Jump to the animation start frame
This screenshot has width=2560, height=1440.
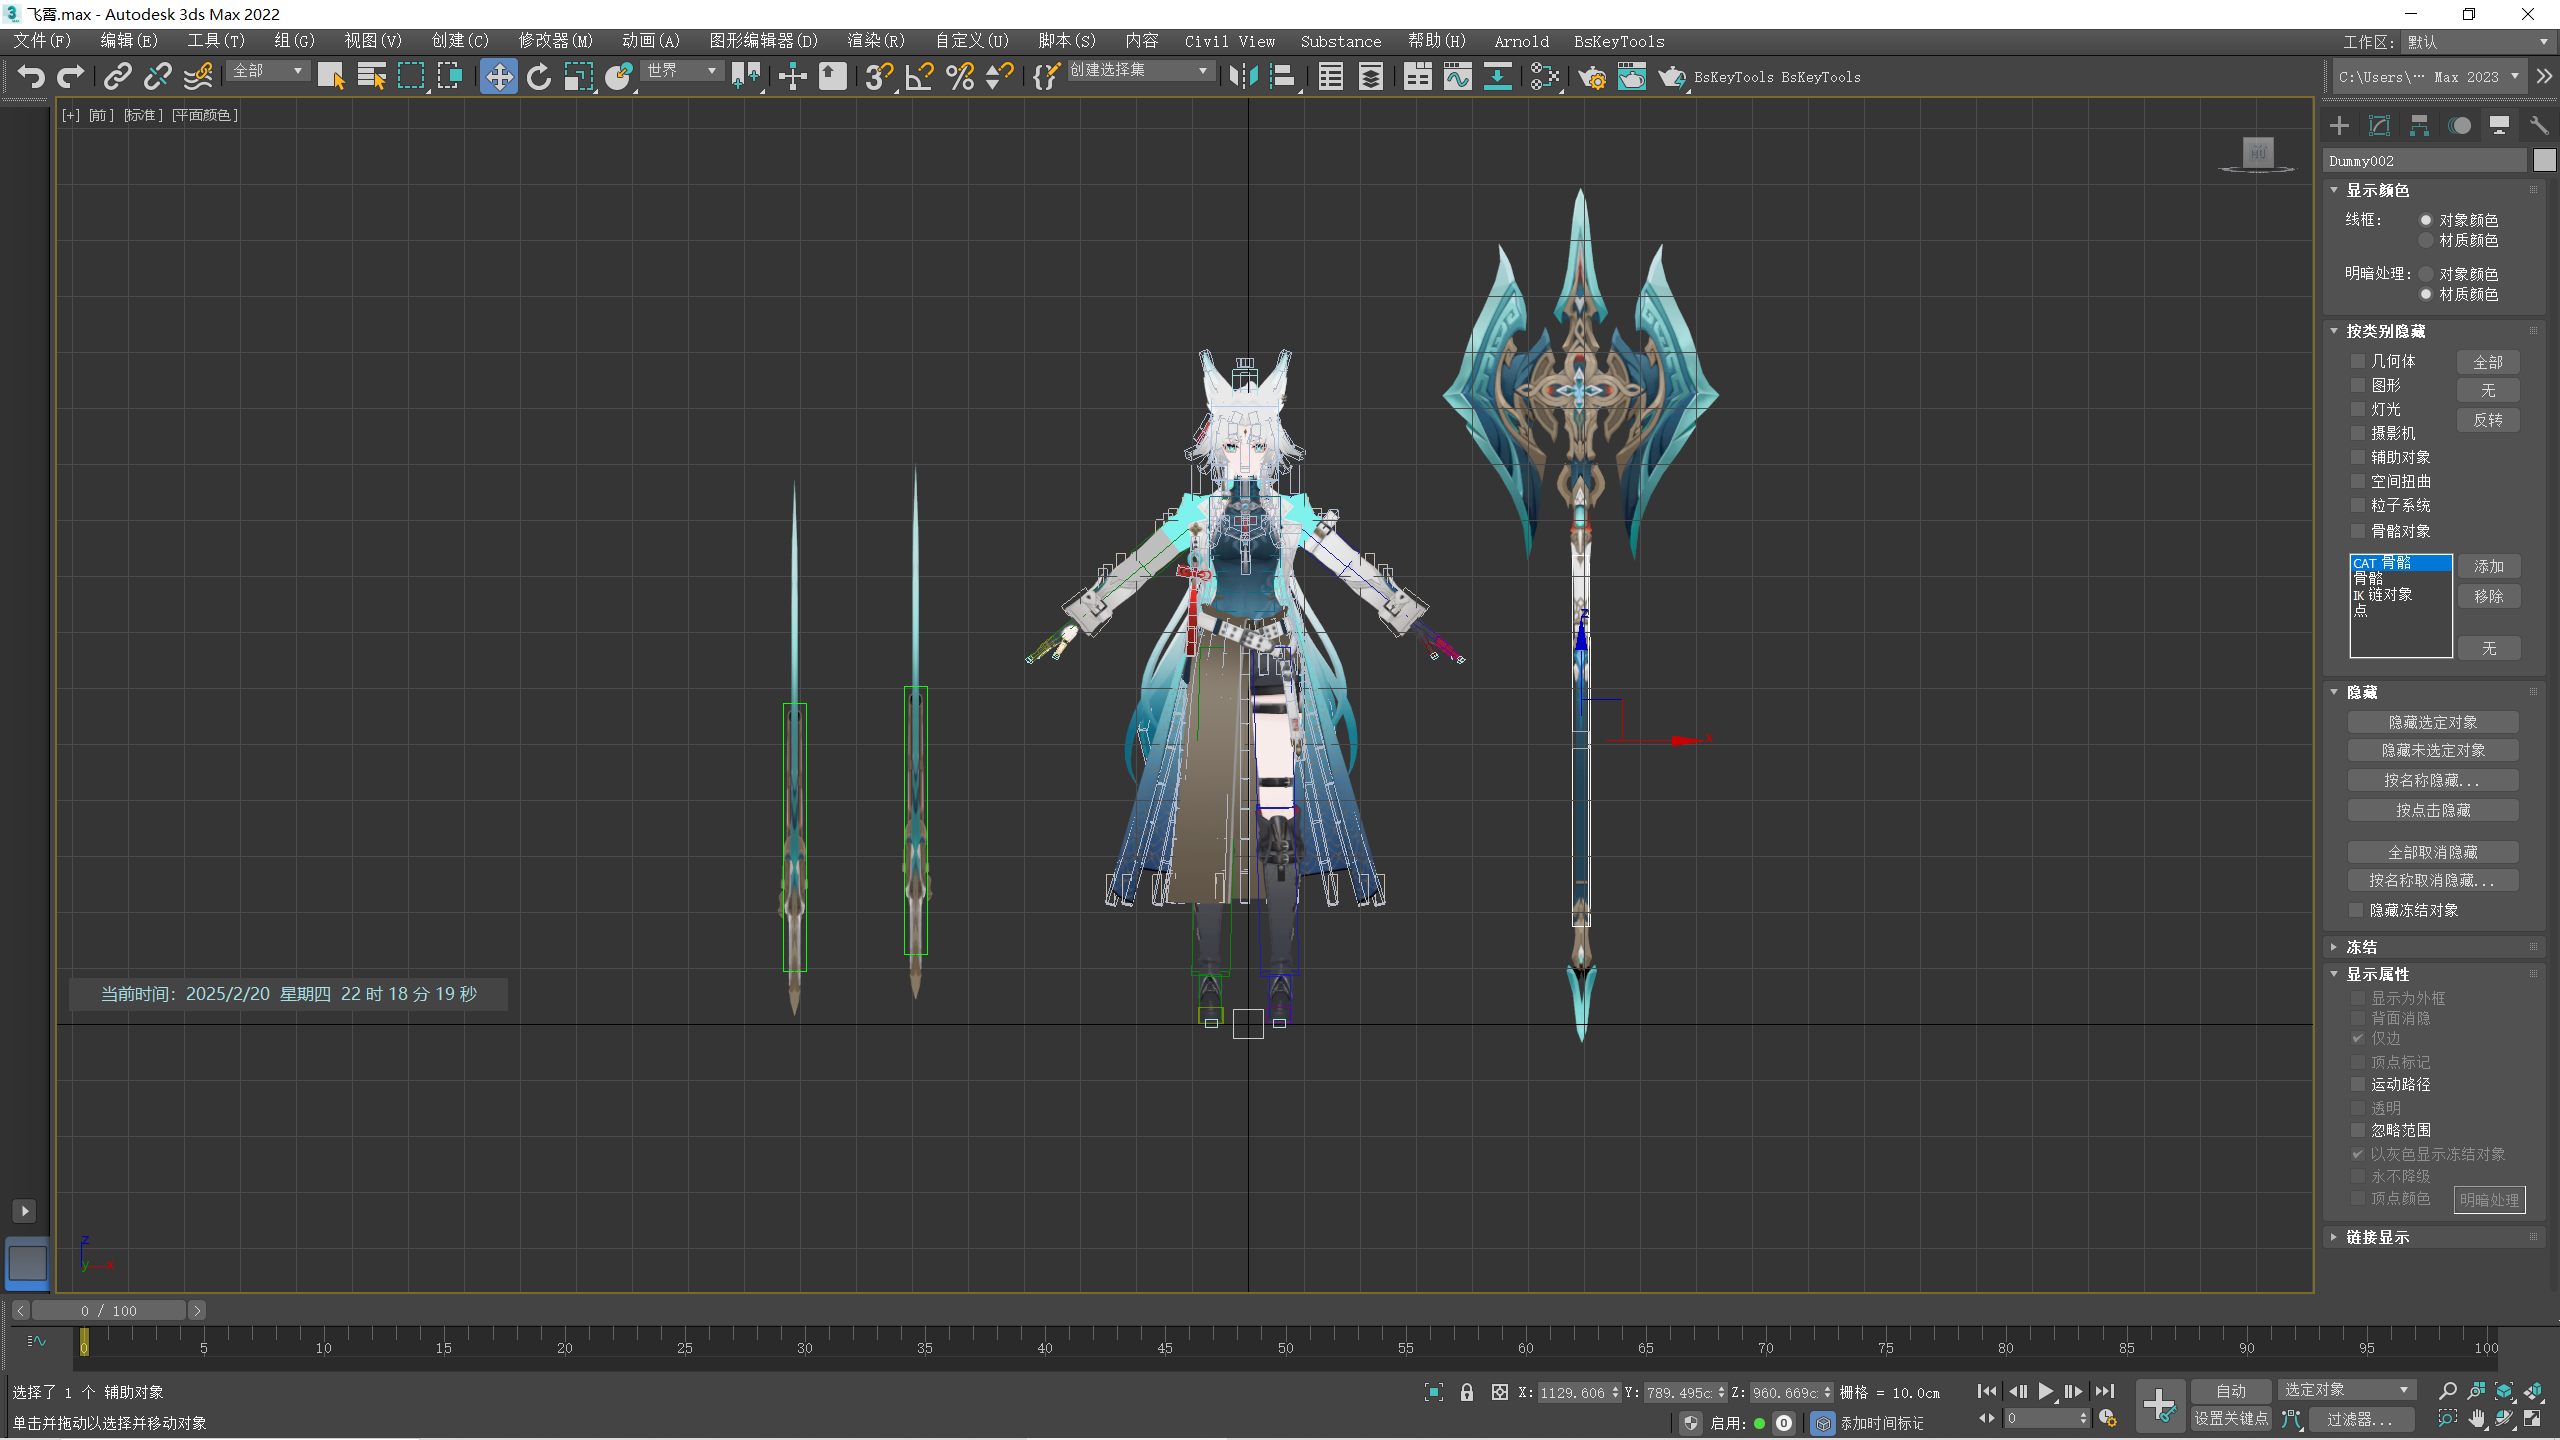(1987, 1391)
